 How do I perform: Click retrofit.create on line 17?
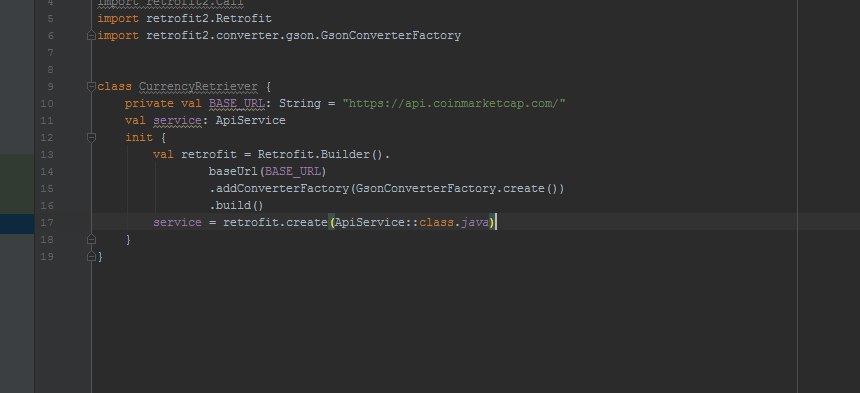pyautogui.click(x=275, y=222)
